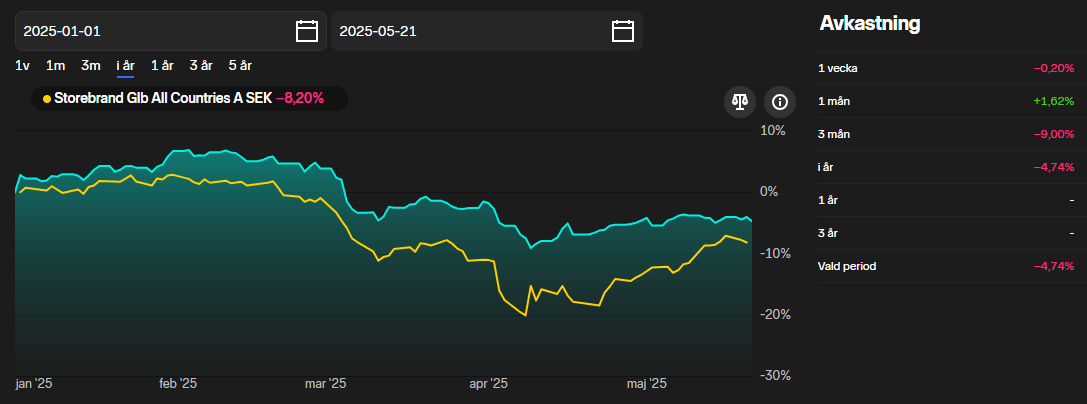Choose the 3 år time range
The height and width of the screenshot is (404, 1087).
click(x=200, y=65)
